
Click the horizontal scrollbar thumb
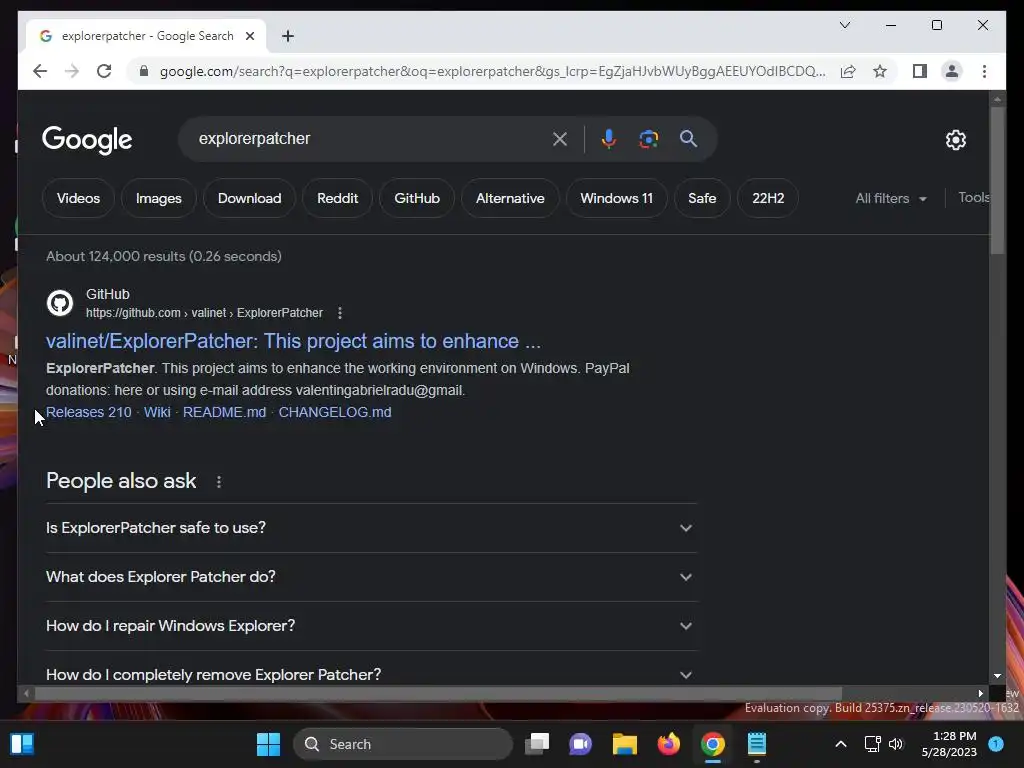(x=438, y=694)
